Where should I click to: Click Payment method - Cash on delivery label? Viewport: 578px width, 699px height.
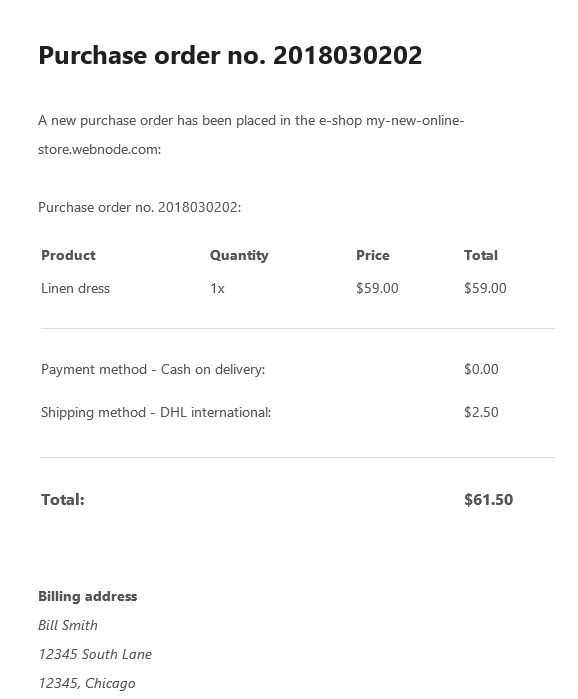(x=153, y=370)
